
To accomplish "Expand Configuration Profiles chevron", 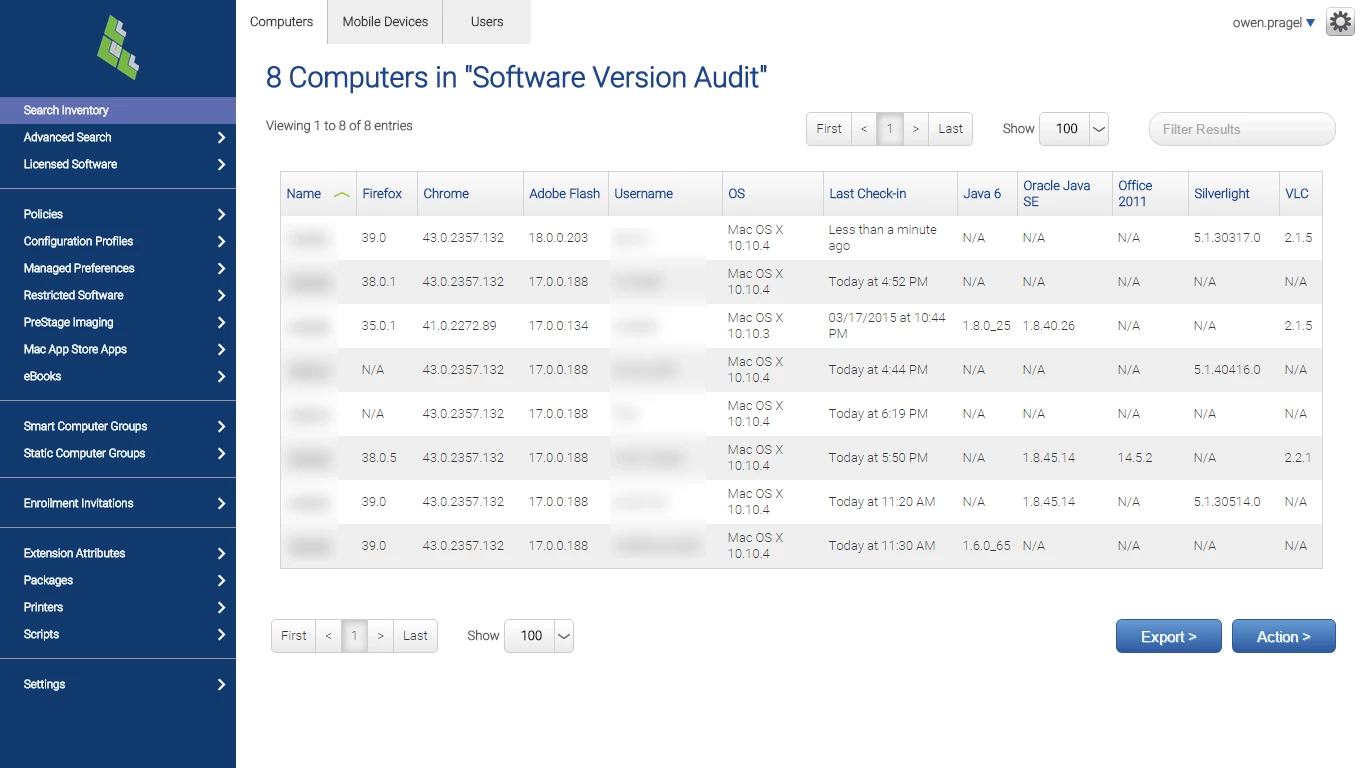I will 221,241.
